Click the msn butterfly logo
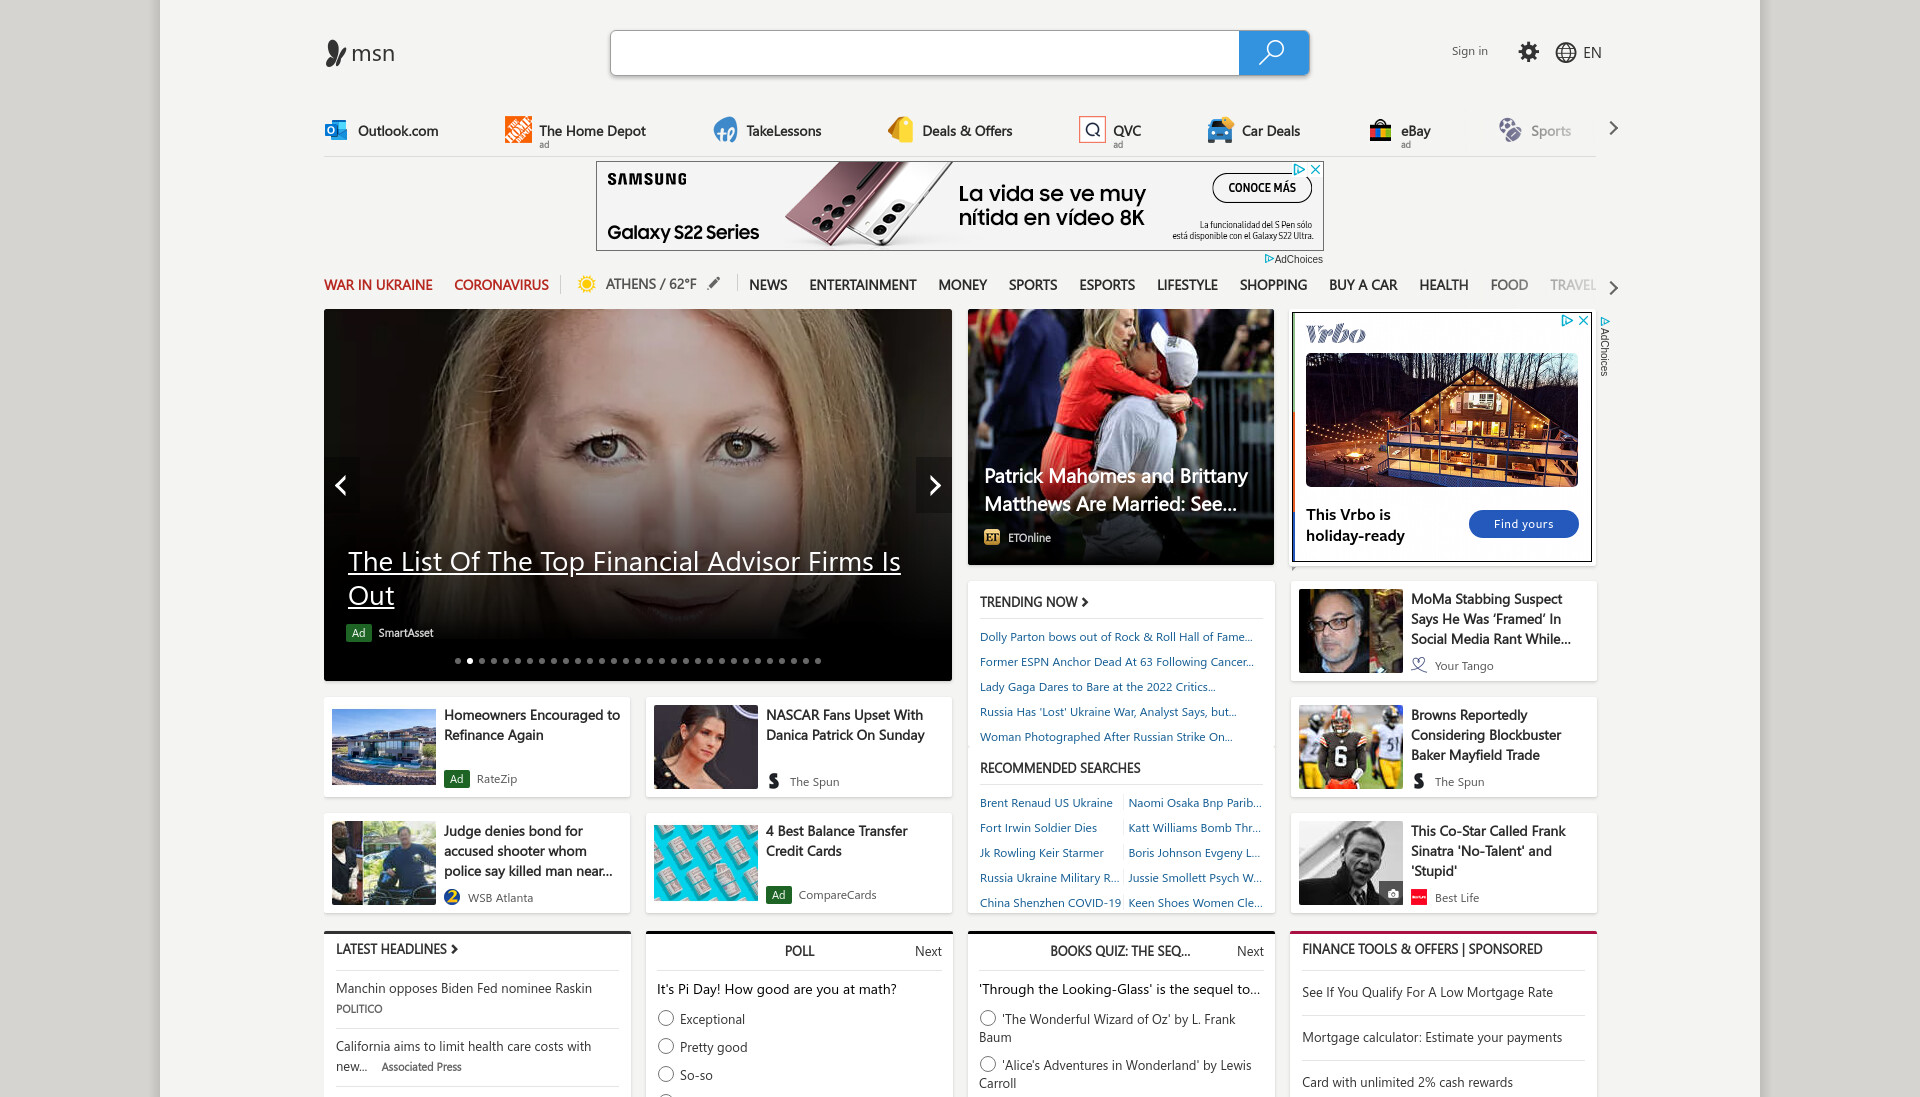The image size is (1920, 1097). [360, 53]
